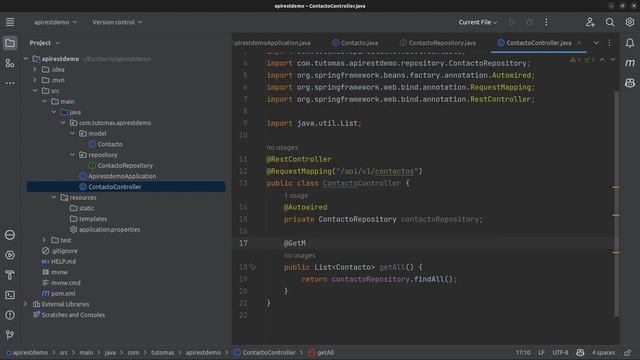The image size is (640, 360).
Task: Open the Services tool window icon
Action: click(10, 235)
